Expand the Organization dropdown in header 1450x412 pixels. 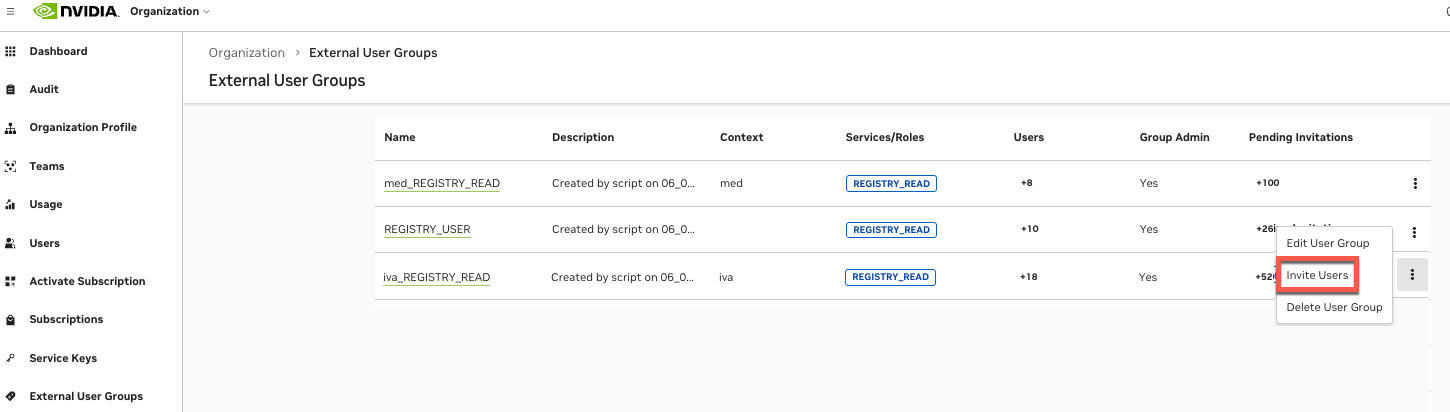[170, 11]
